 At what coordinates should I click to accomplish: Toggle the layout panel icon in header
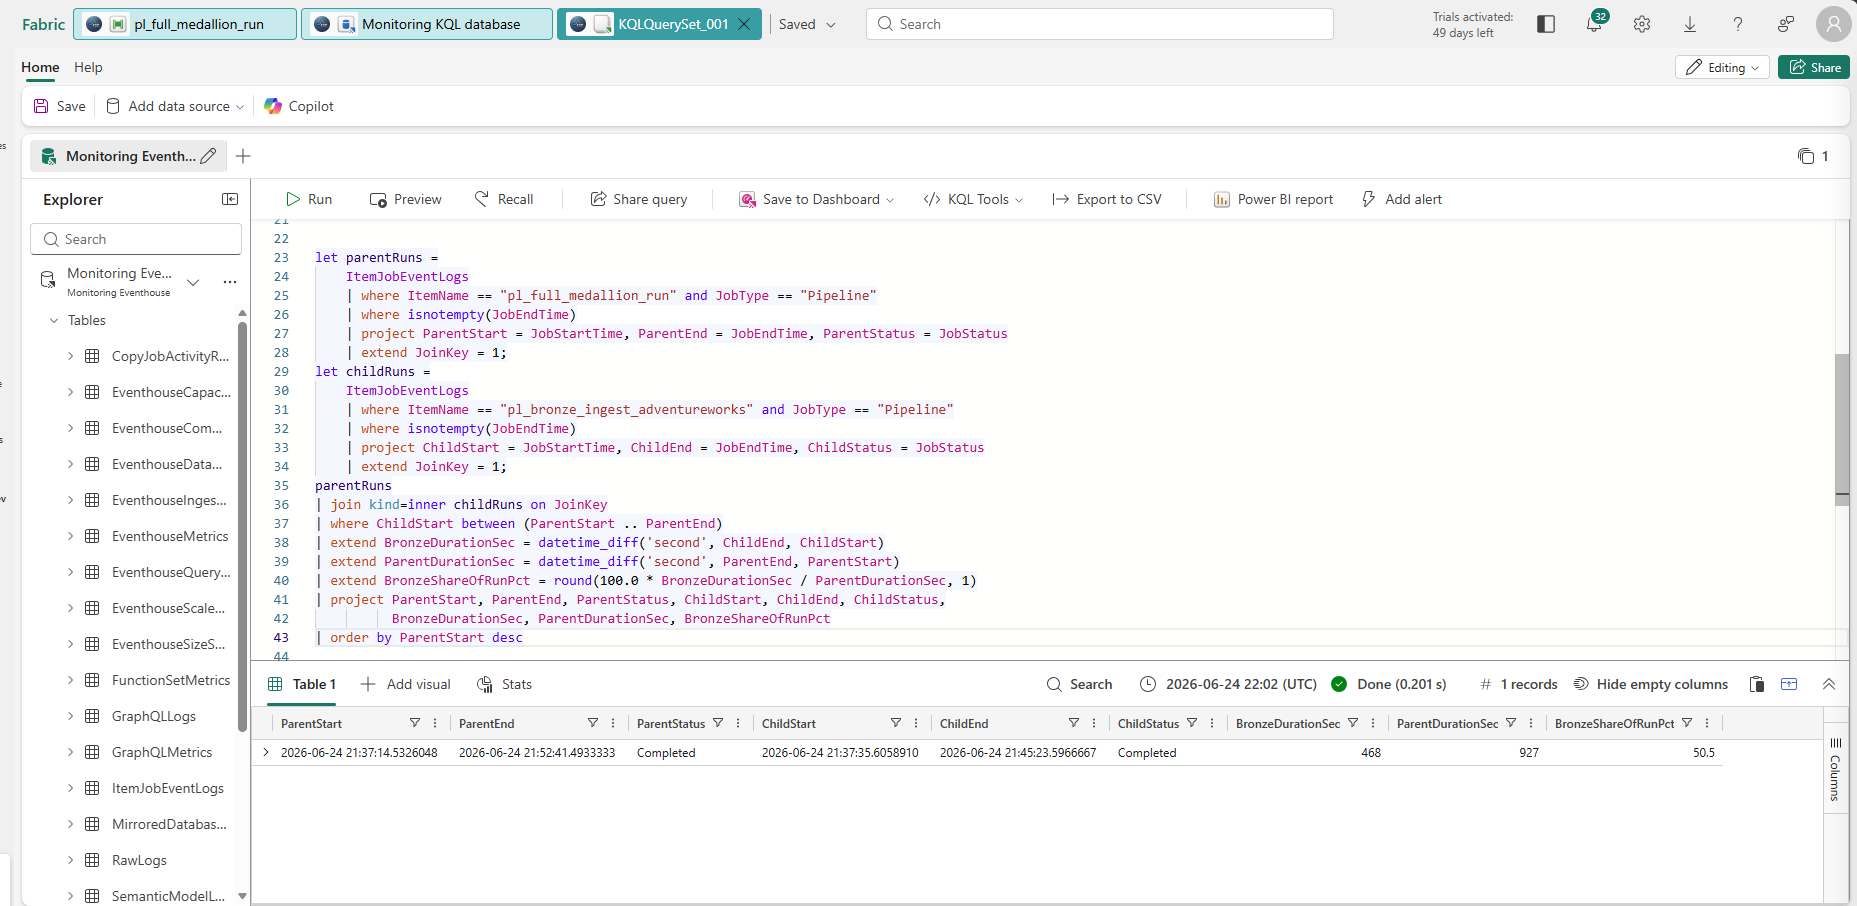coord(1546,24)
